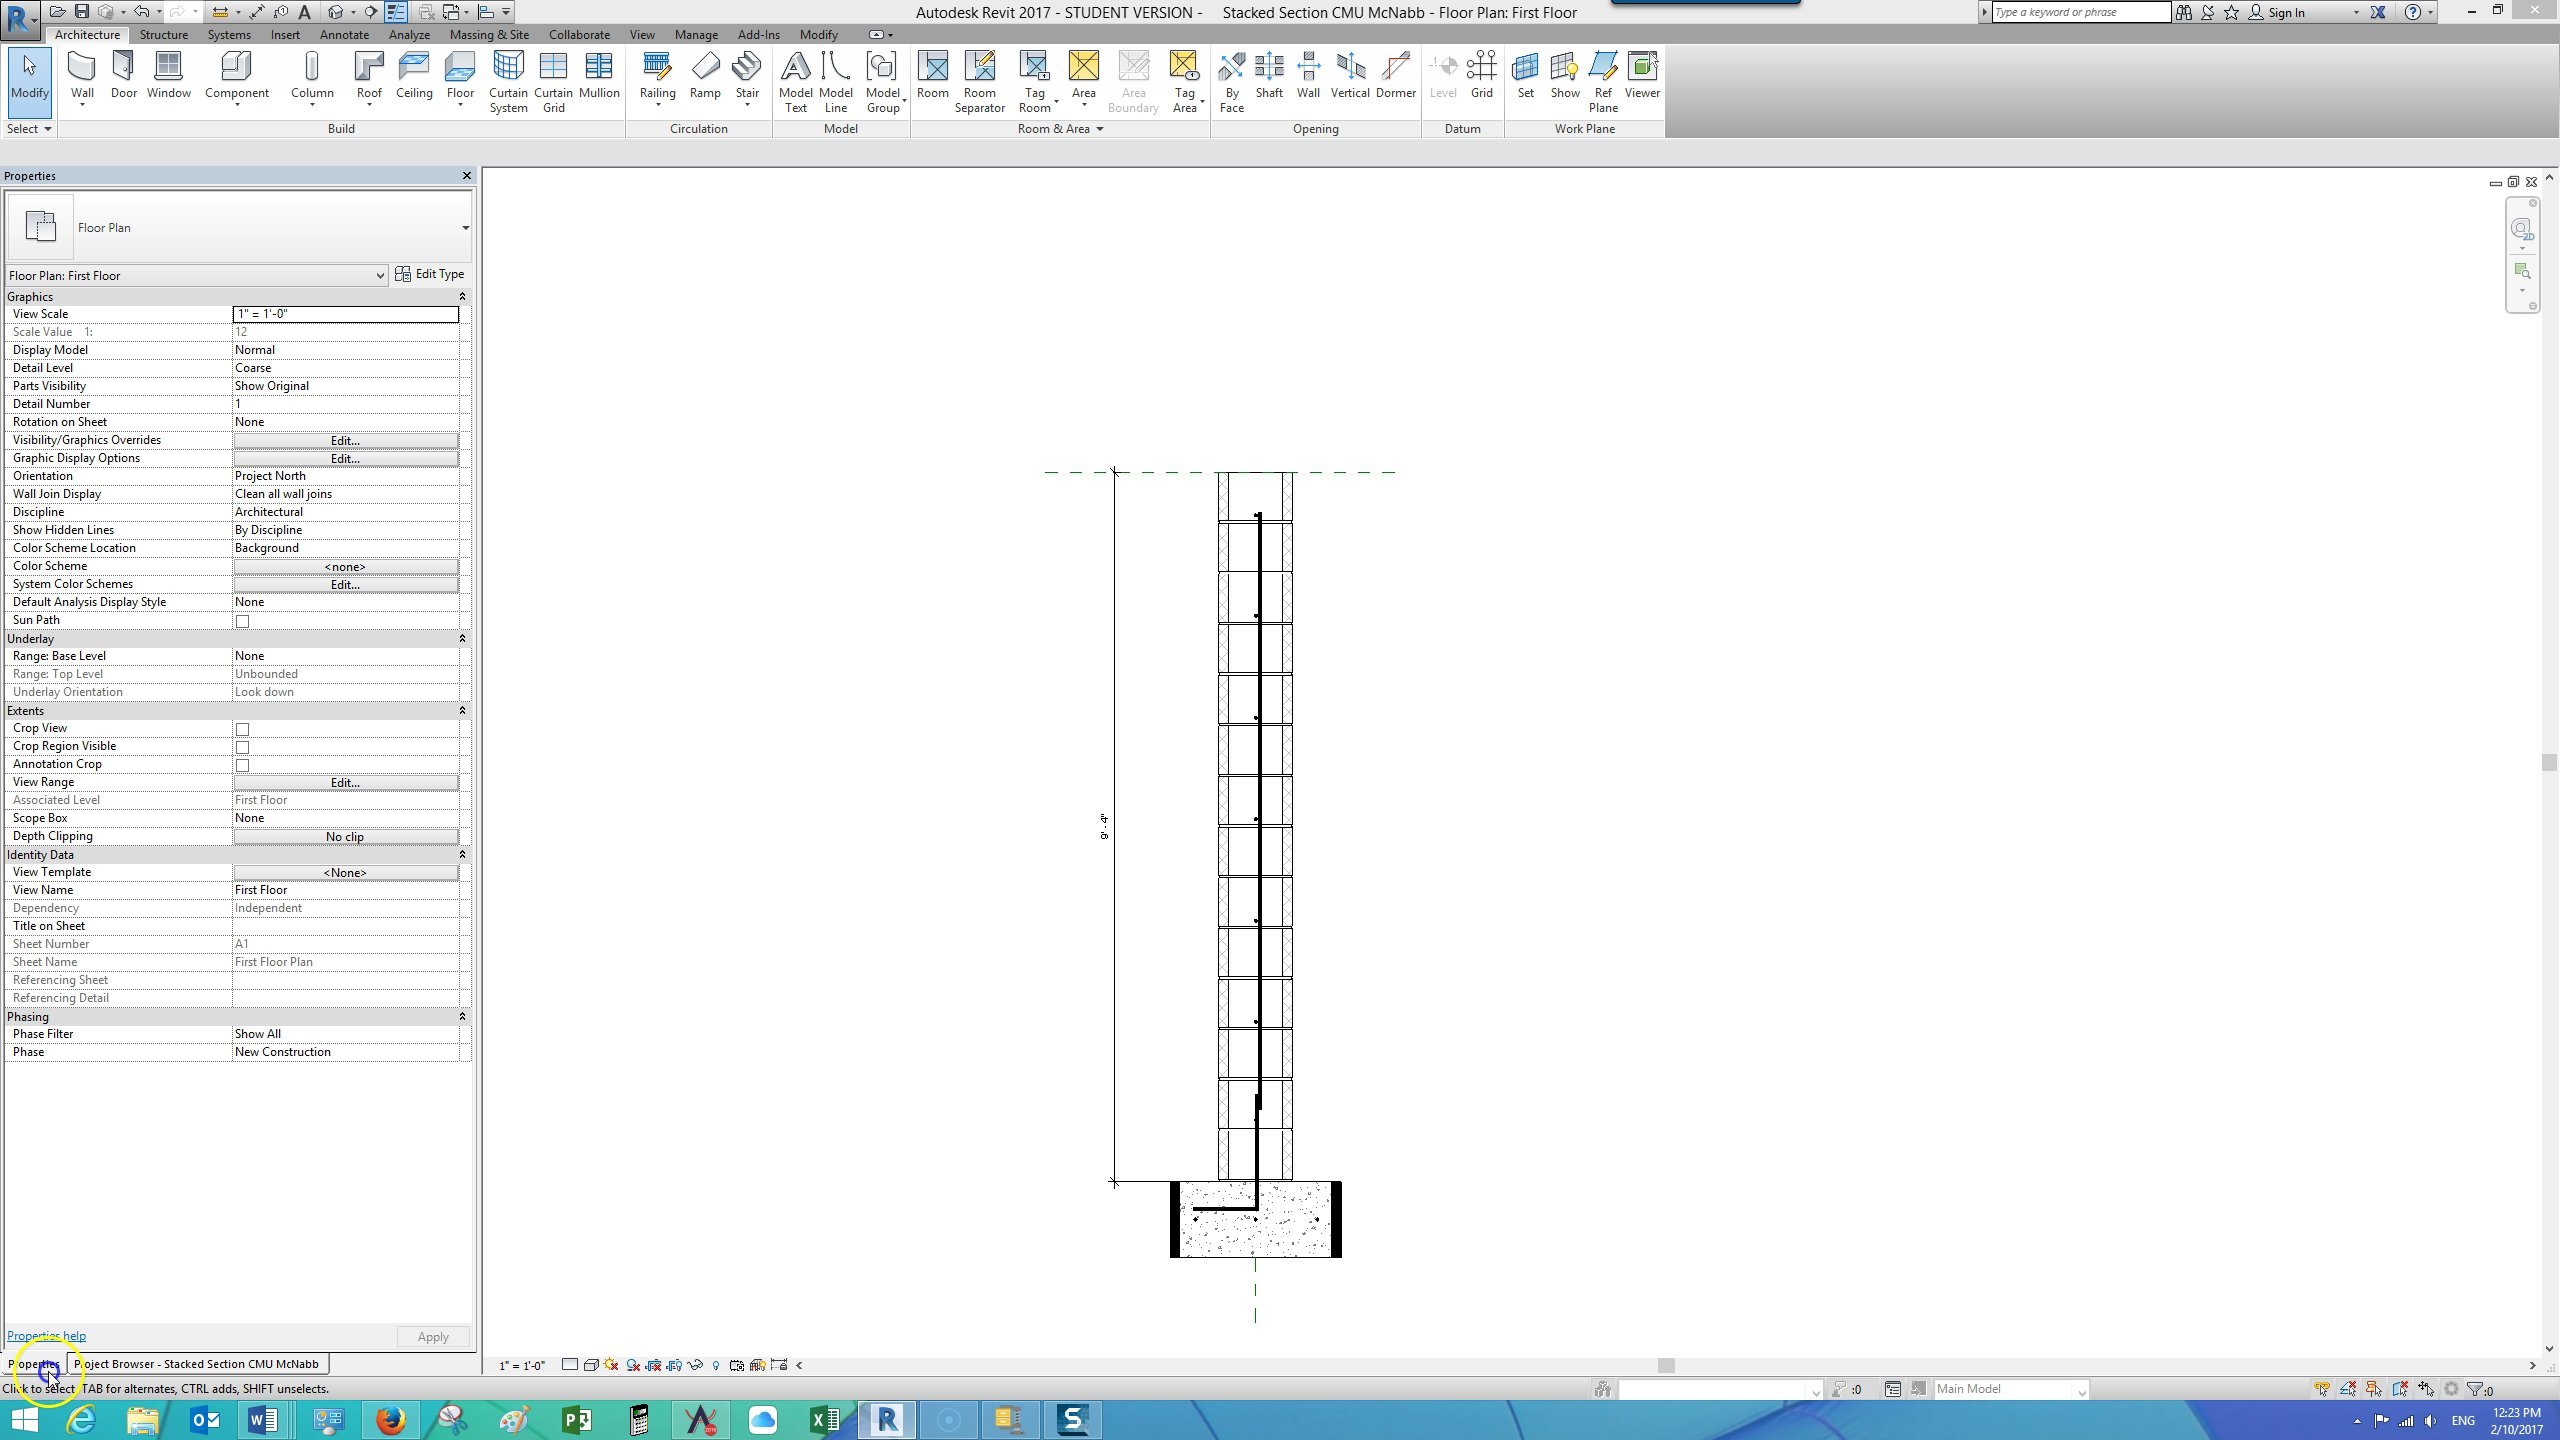Turn on Crop View
Screen dimensions: 2560x1440
pyautogui.click(x=243, y=729)
